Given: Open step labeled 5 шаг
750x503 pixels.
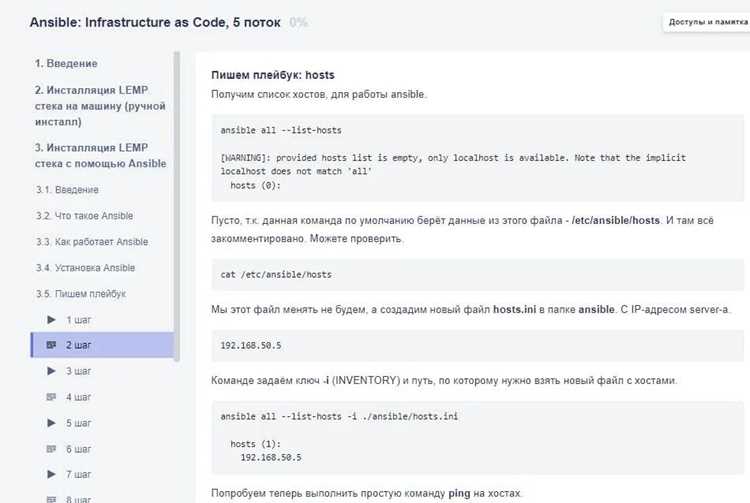Looking at the screenshot, I should click(x=78, y=423).
